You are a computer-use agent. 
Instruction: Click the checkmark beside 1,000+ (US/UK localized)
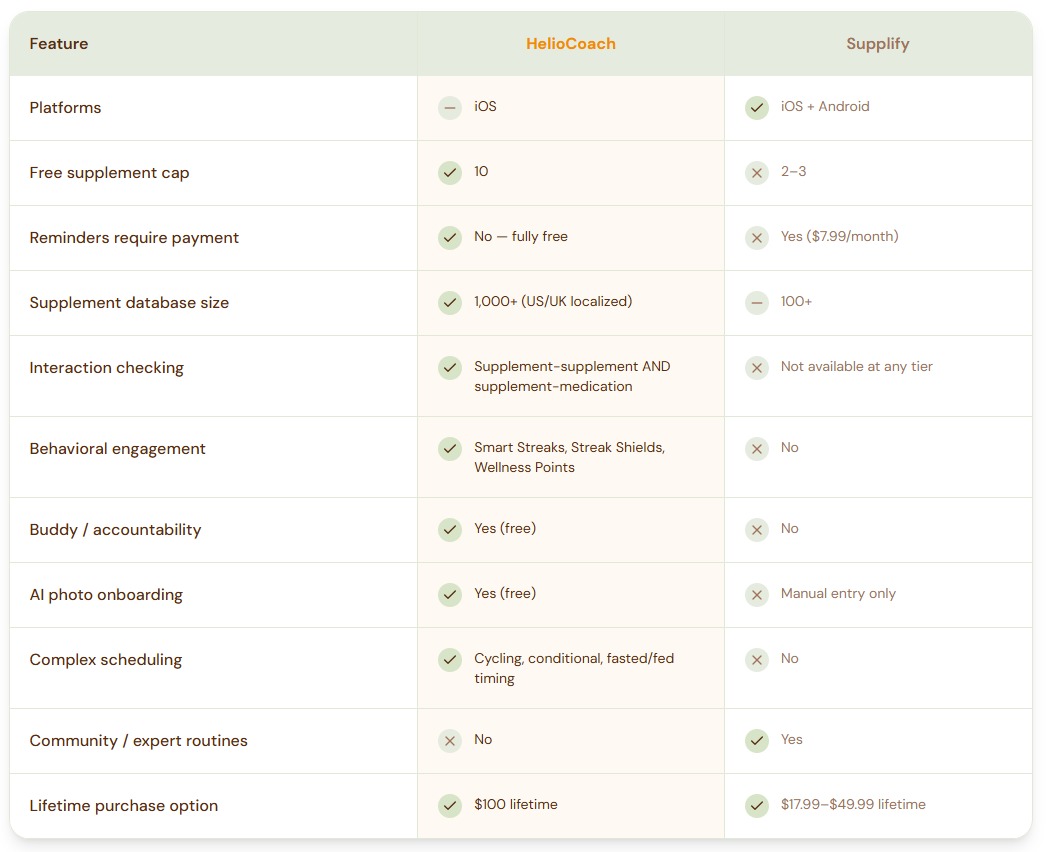(x=450, y=303)
